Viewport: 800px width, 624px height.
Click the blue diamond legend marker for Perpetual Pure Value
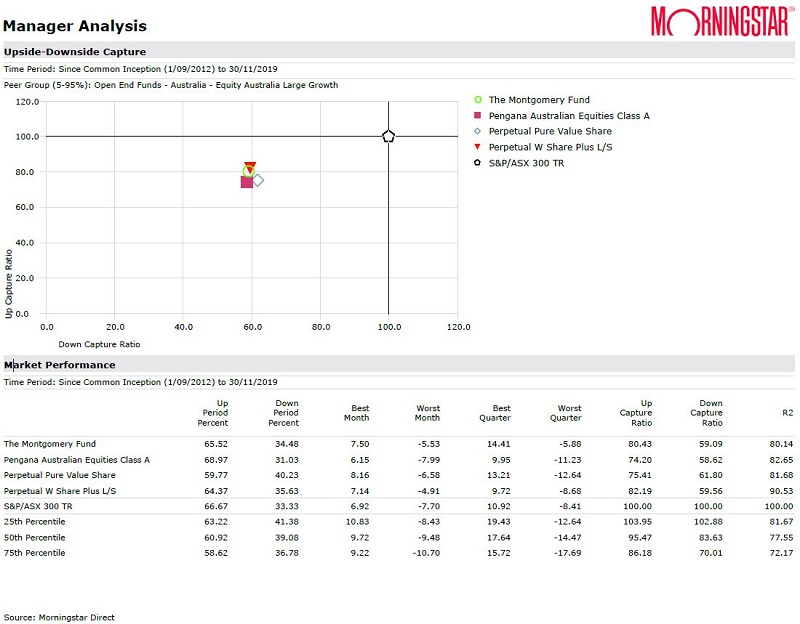[x=478, y=131]
